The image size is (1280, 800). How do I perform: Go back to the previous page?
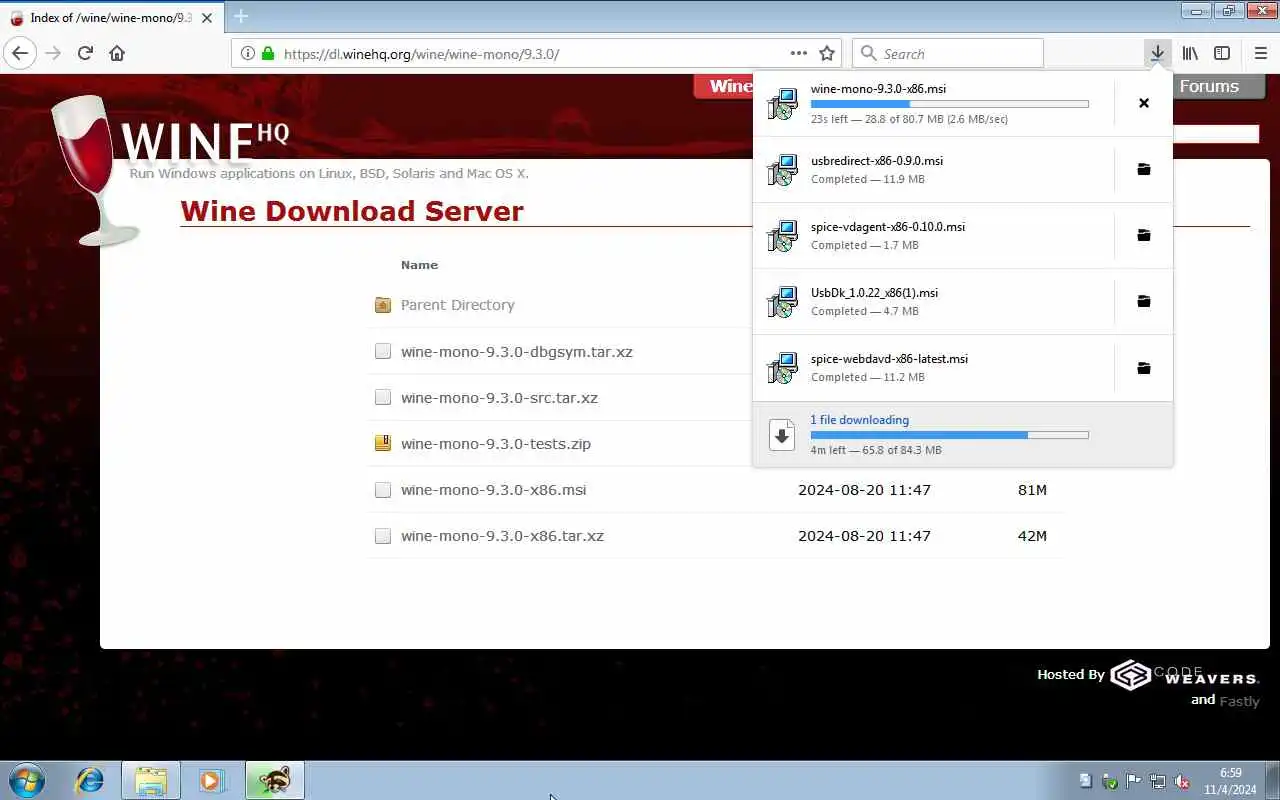20,53
